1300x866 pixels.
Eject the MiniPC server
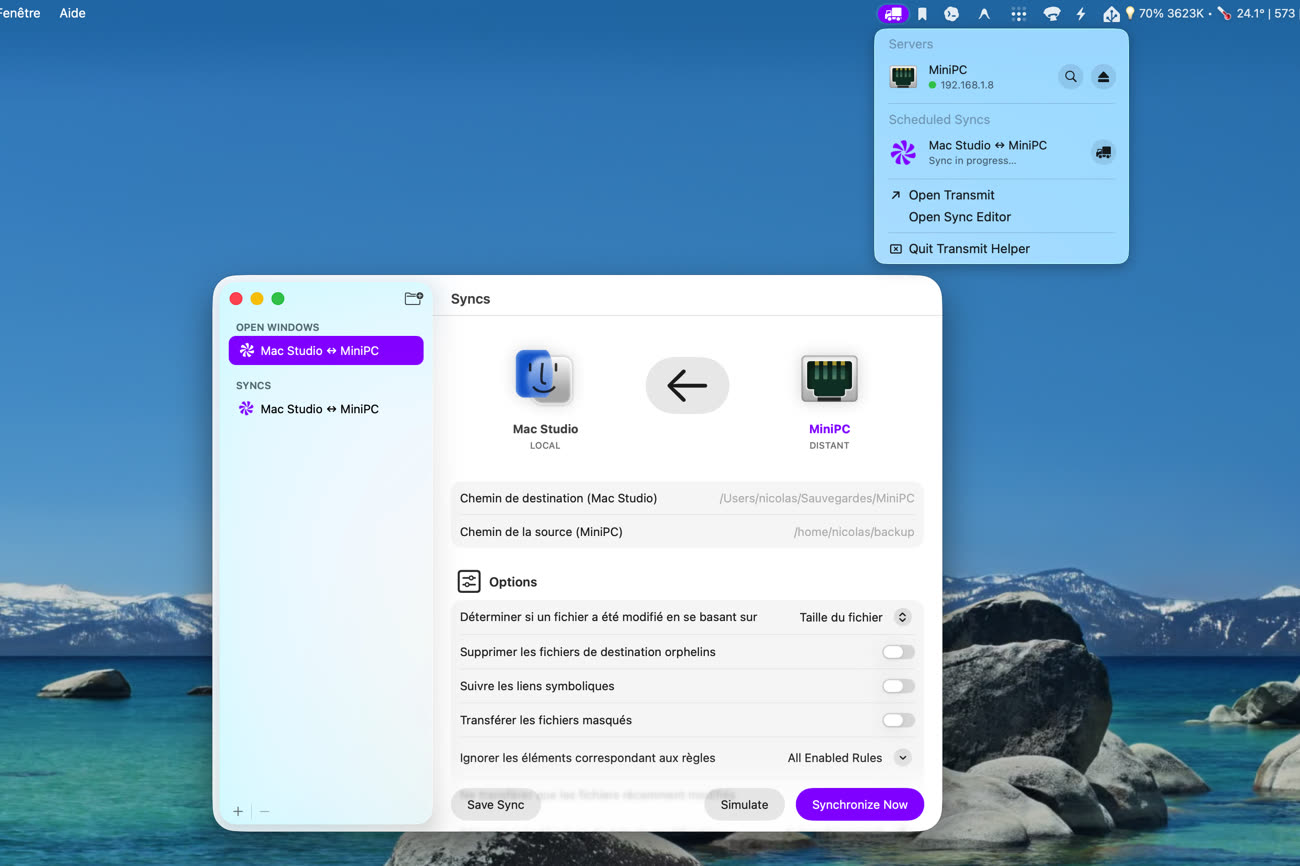tap(1103, 77)
